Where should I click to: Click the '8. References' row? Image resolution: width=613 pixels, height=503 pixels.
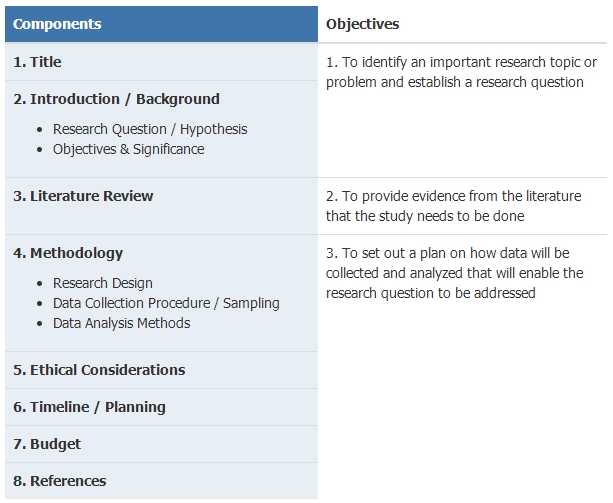(x=161, y=481)
